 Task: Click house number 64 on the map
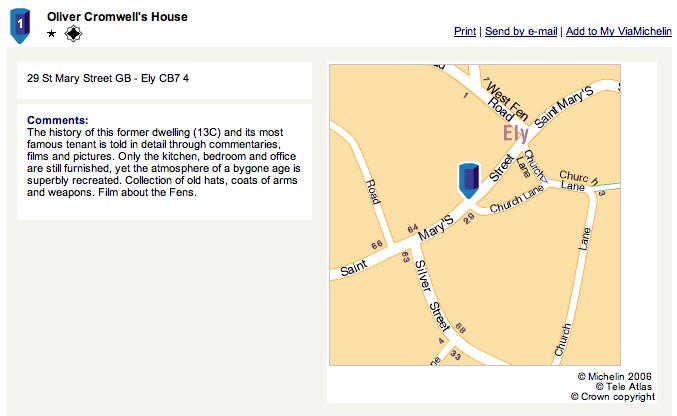[x=413, y=228]
